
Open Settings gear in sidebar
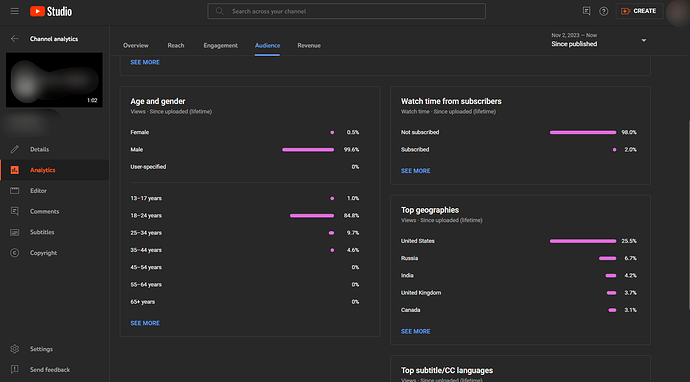(15, 349)
